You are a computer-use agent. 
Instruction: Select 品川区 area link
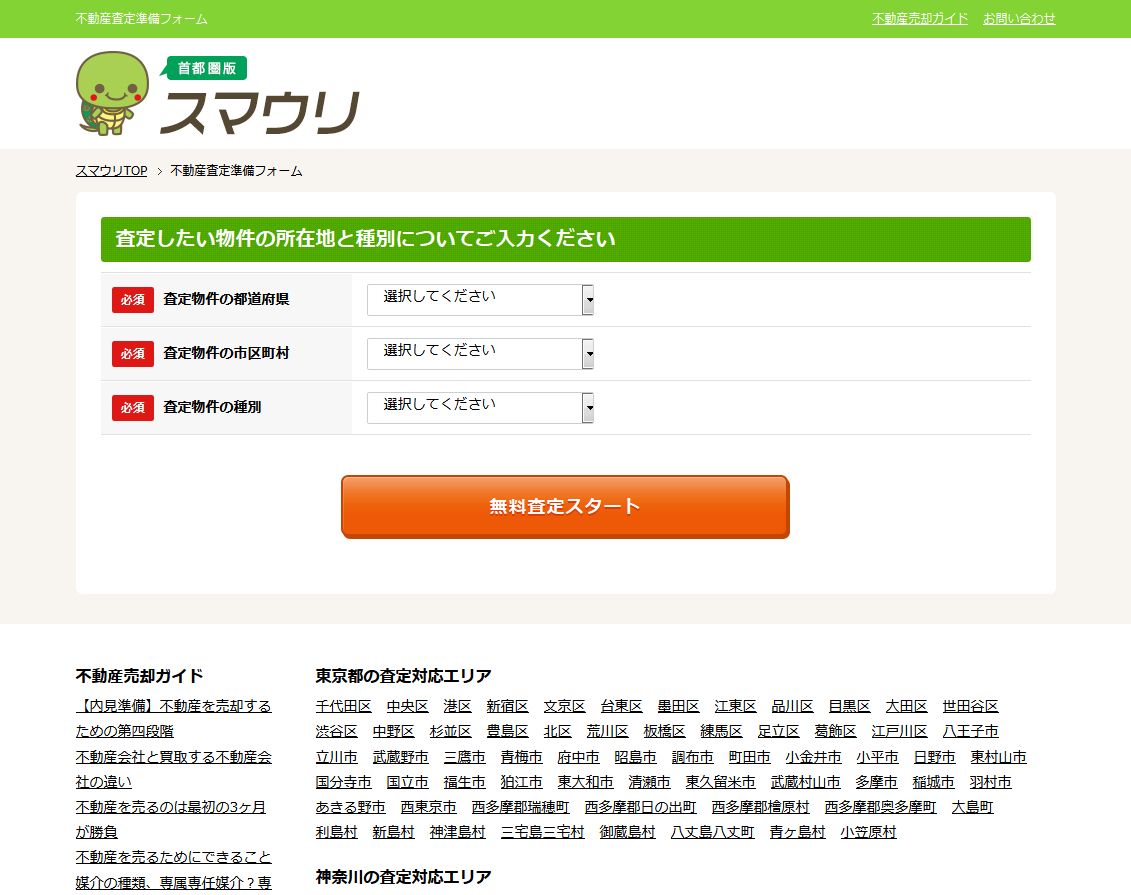tap(792, 706)
